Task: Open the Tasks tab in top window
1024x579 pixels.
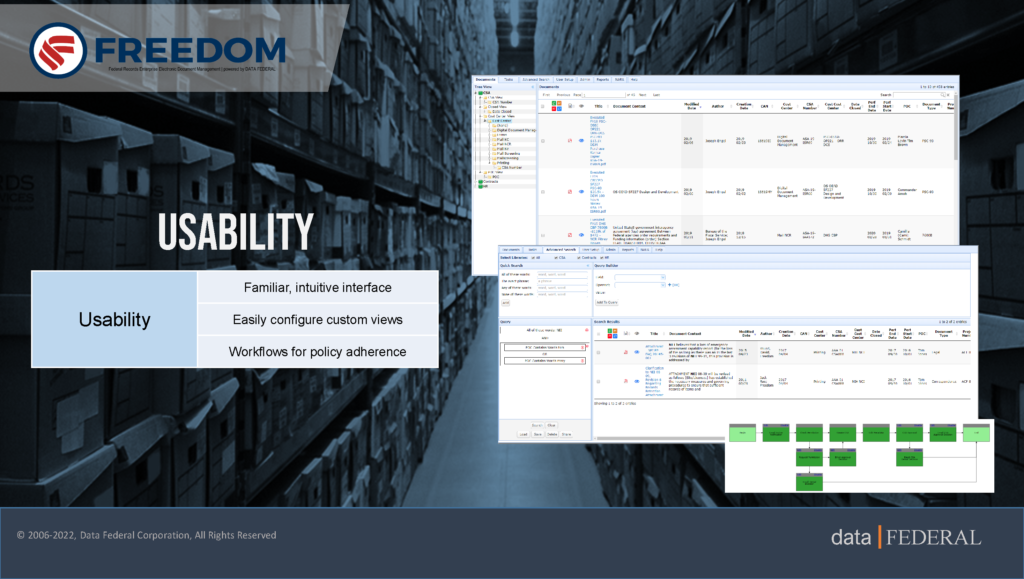Action: coord(509,80)
